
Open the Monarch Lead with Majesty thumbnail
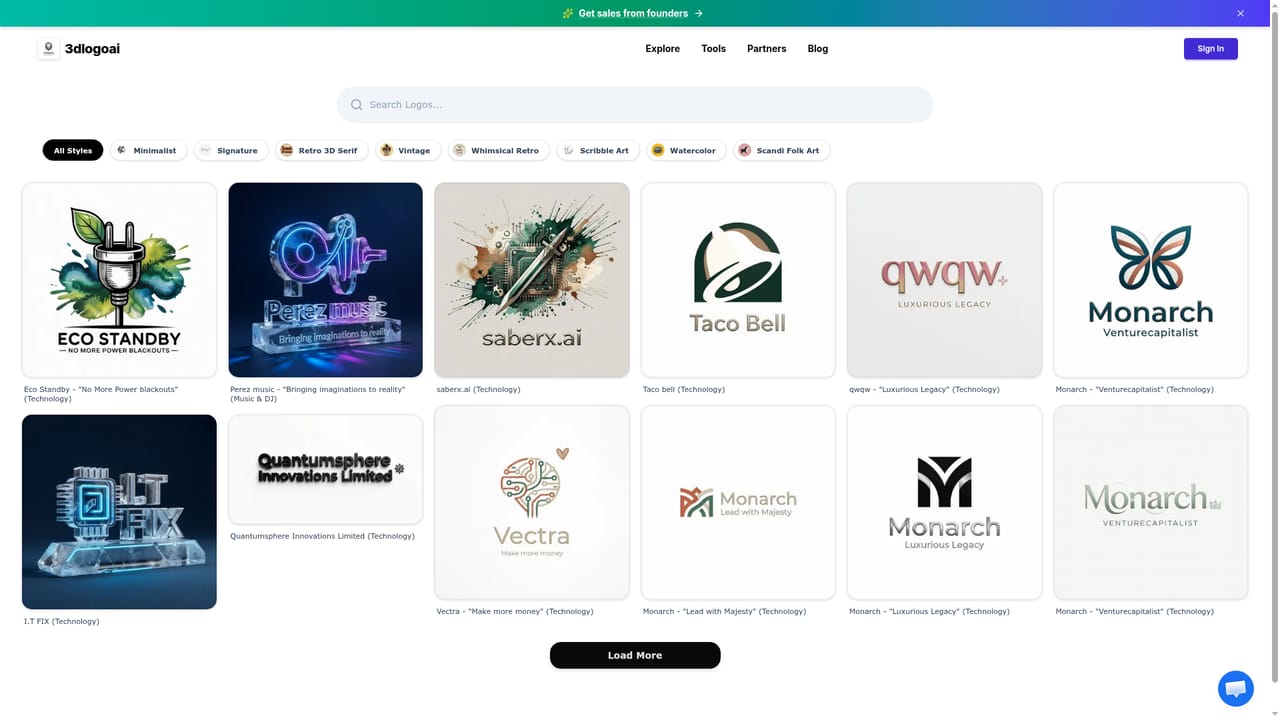pos(738,502)
